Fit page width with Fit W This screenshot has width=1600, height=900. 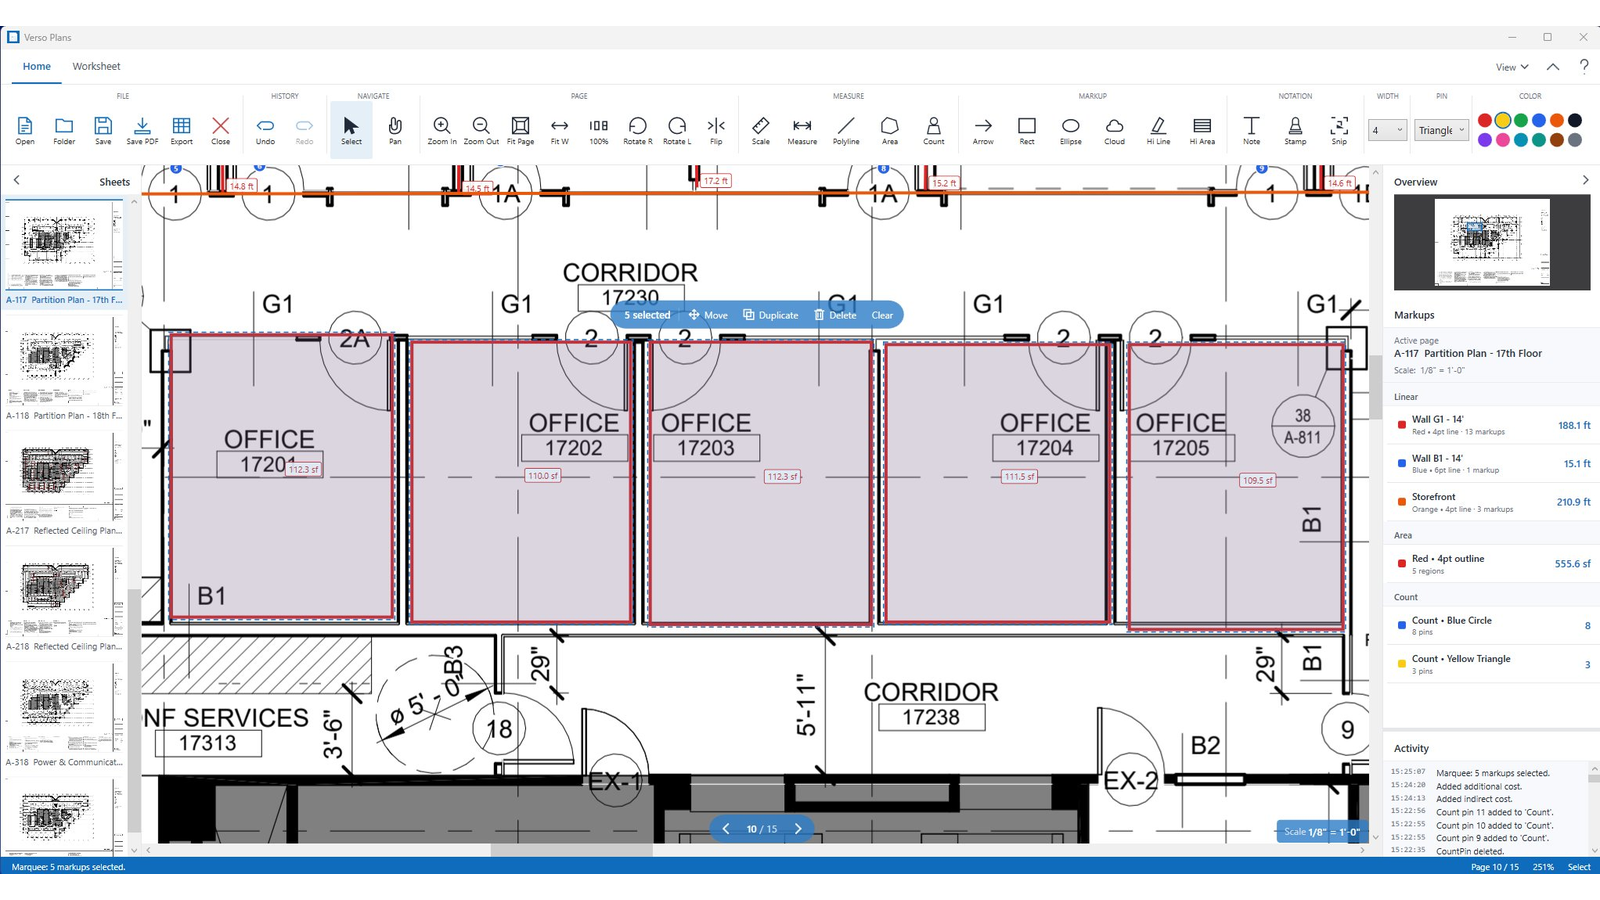(x=559, y=130)
